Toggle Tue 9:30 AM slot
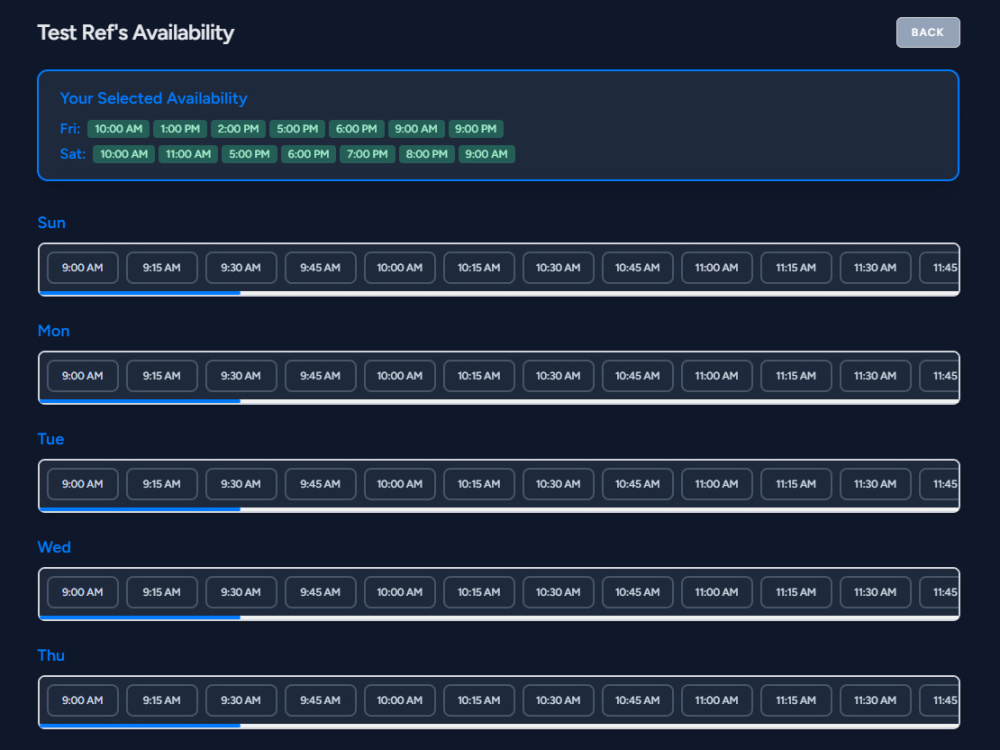This screenshot has width=1000, height=750. pos(241,484)
